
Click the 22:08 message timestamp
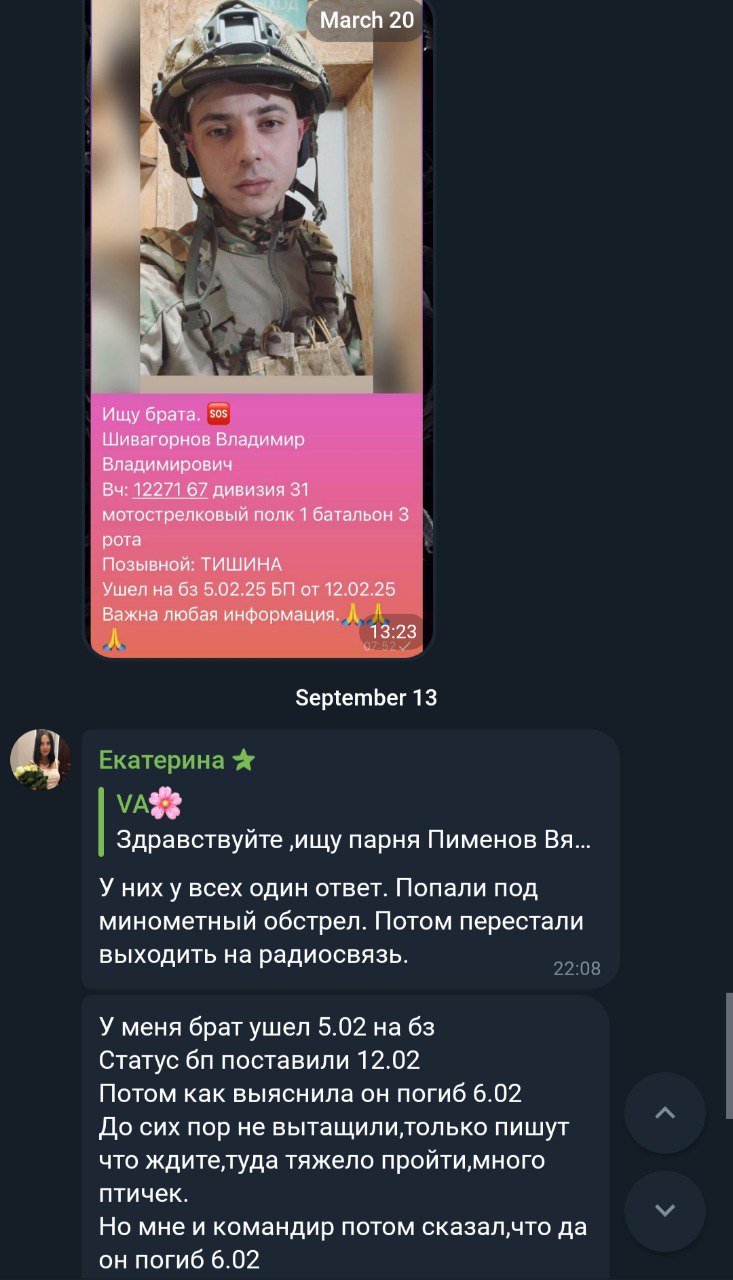[x=577, y=968]
